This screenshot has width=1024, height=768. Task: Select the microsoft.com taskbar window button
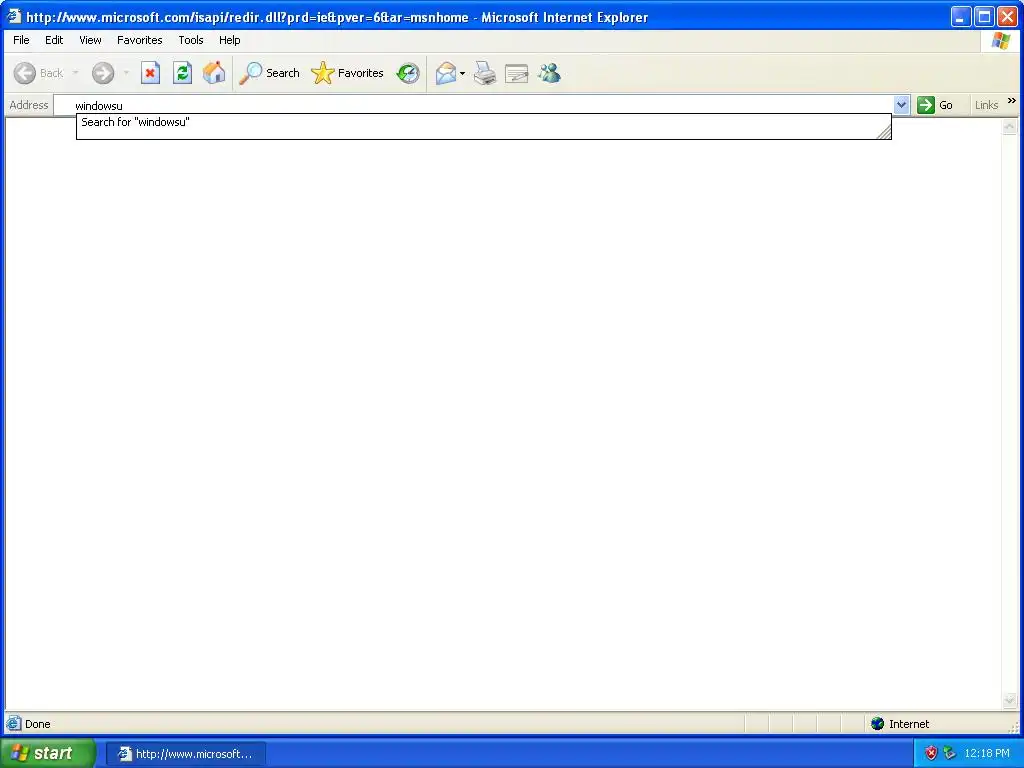tap(186, 754)
